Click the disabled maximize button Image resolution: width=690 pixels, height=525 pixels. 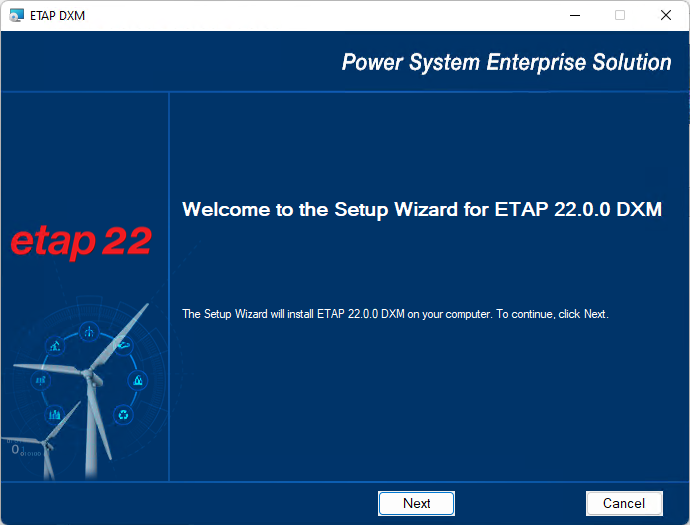click(x=620, y=15)
